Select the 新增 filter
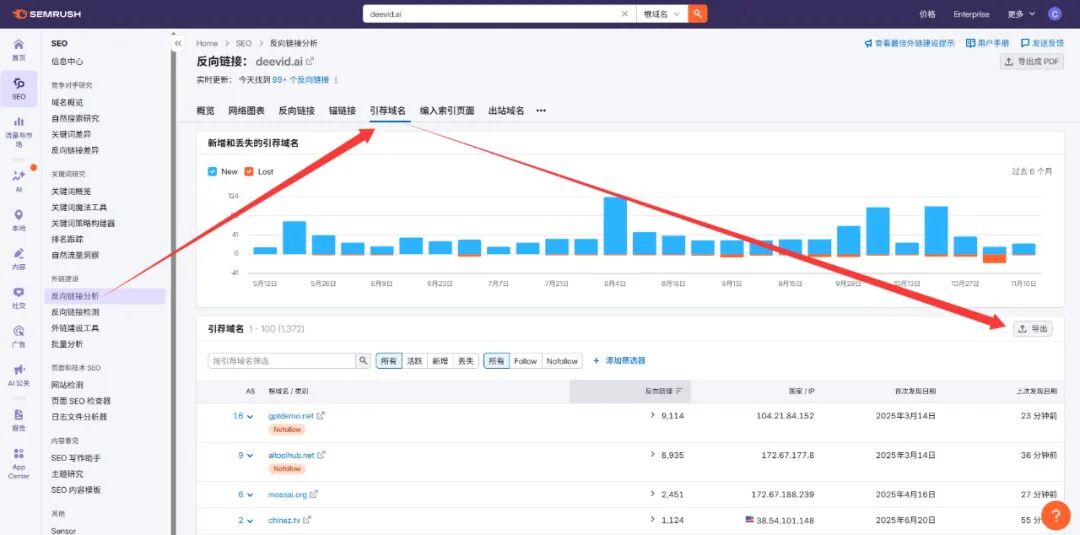Image resolution: width=1080 pixels, height=535 pixels. (x=439, y=361)
